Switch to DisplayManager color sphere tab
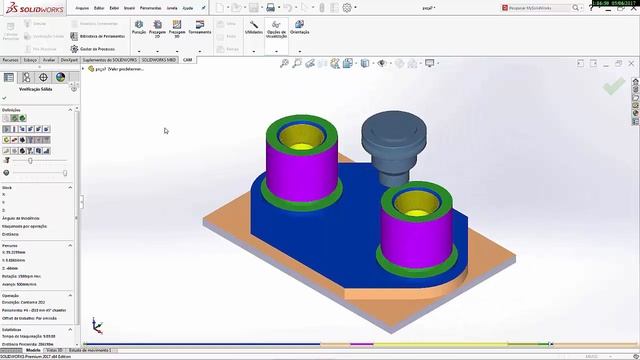The height and width of the screenshot is (360, 640). 60,77
